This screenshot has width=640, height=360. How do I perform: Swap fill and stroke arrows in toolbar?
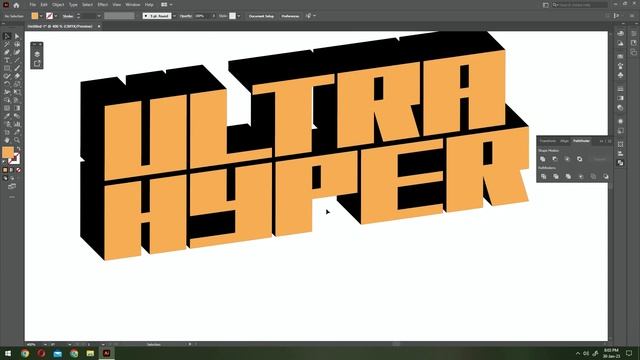pyautogui.click(x=18, y=149)
